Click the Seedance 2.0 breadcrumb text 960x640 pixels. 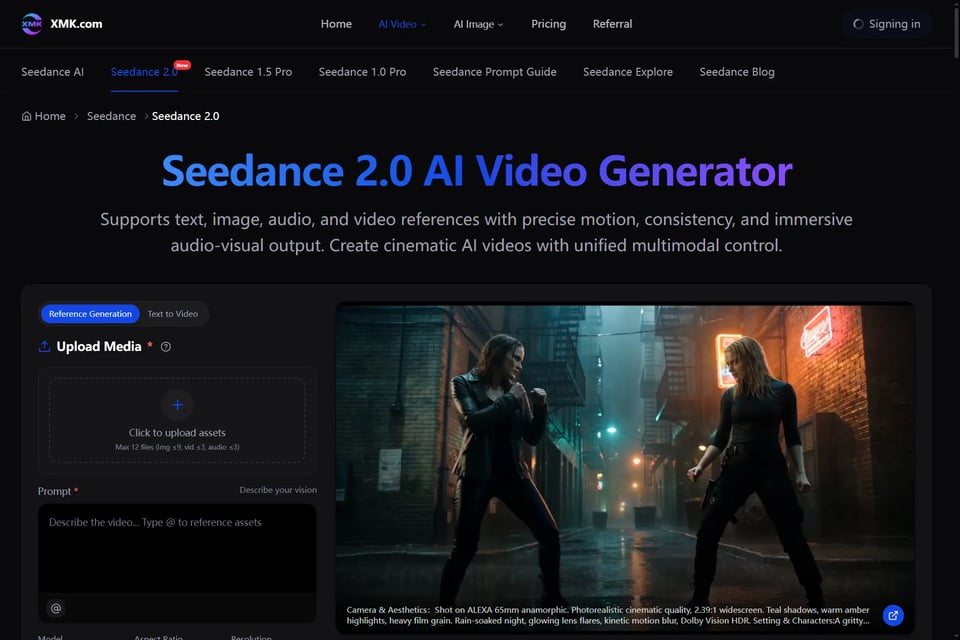tap(186, 116)
